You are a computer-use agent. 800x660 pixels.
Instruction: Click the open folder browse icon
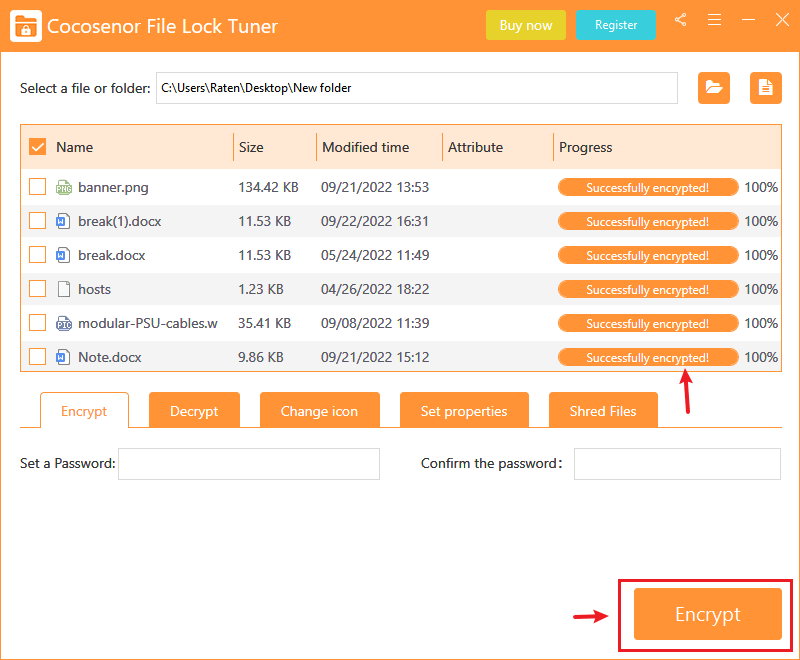point(714,88)
